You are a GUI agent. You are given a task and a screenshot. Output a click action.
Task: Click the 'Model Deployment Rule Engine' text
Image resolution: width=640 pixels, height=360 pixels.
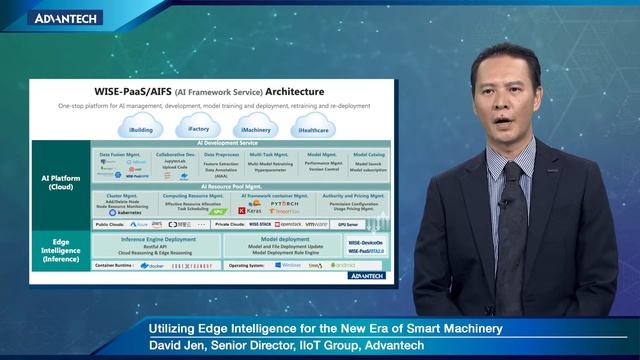tap(285, 253)
